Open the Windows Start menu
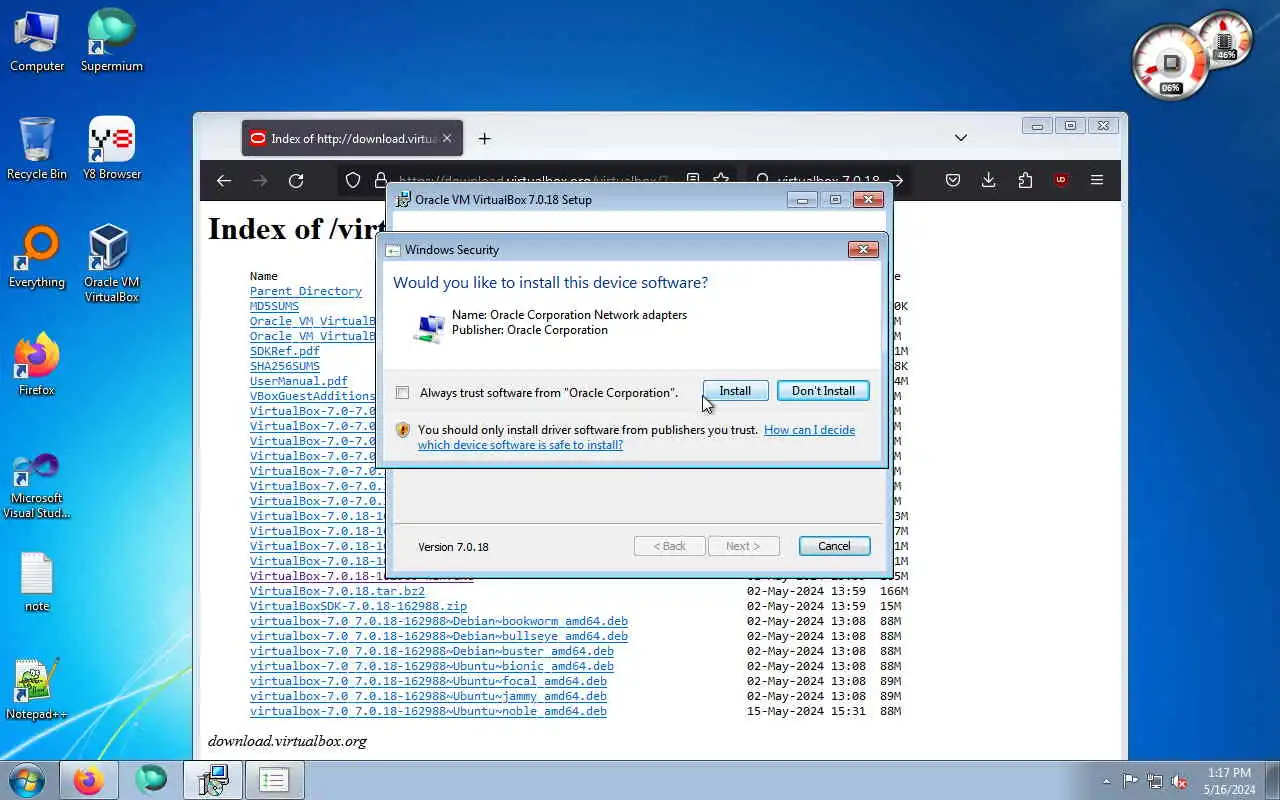1280x800 pixels. 27,780
